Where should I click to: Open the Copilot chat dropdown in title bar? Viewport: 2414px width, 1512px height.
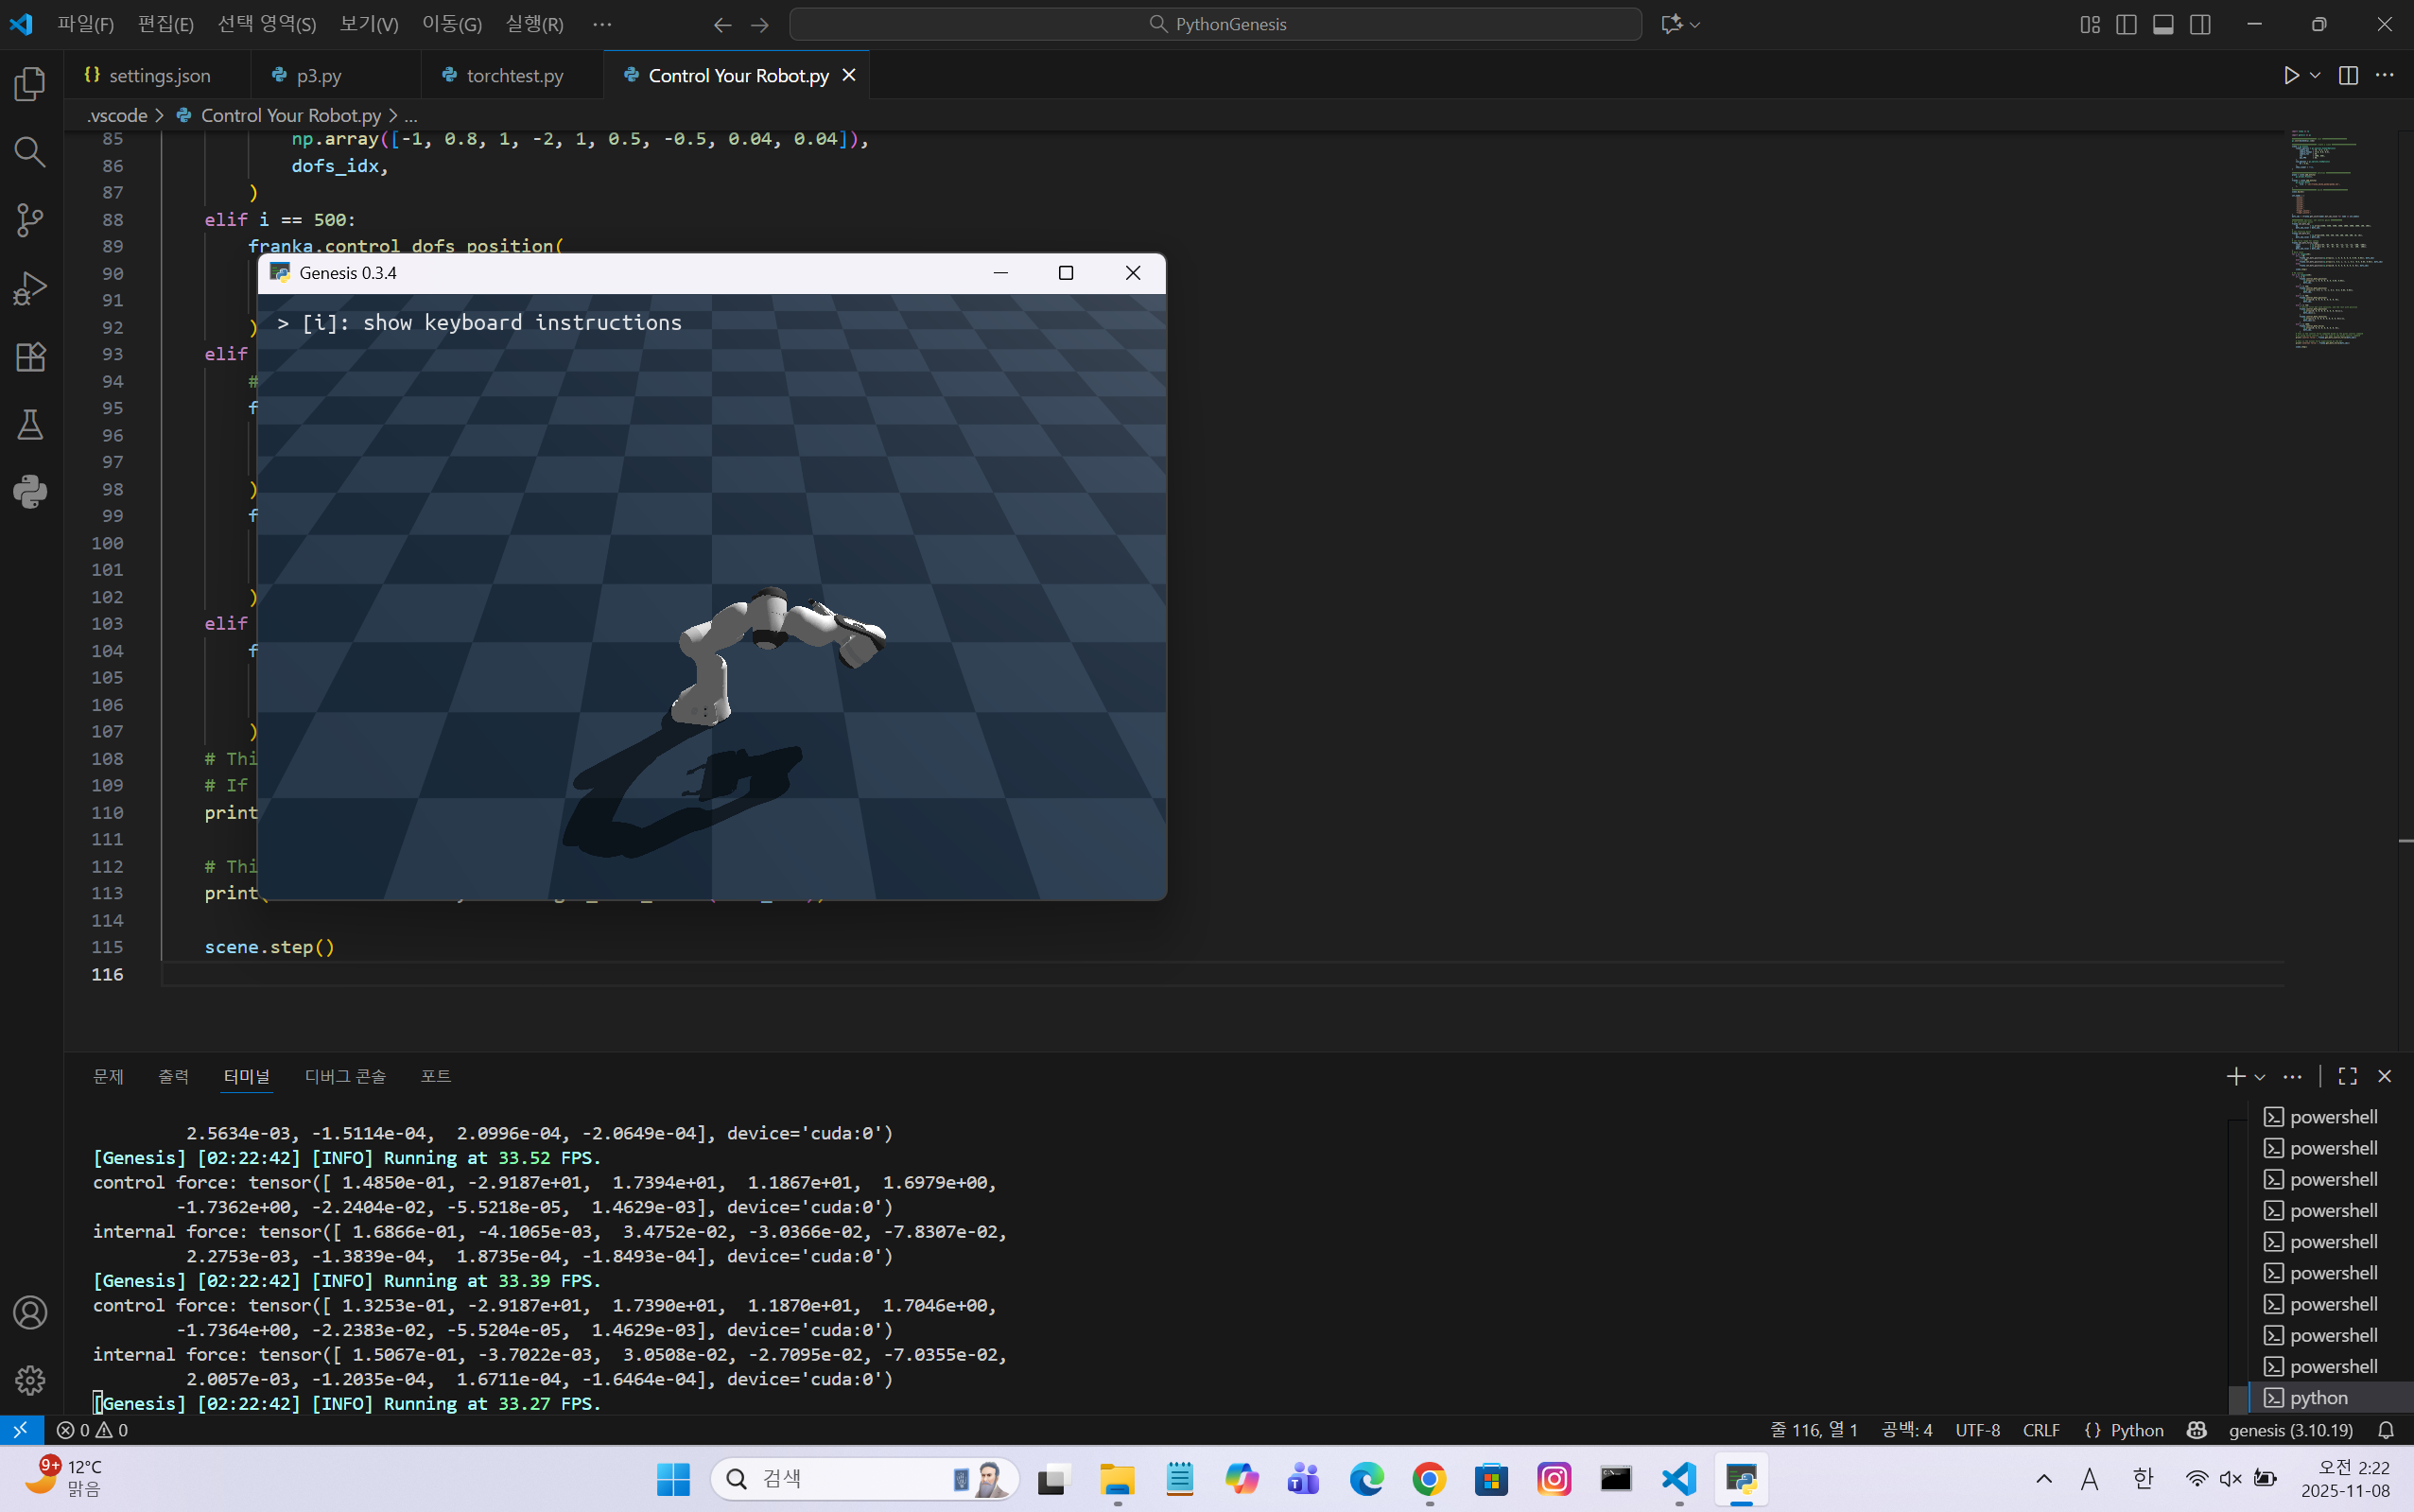click(1695, 24)
